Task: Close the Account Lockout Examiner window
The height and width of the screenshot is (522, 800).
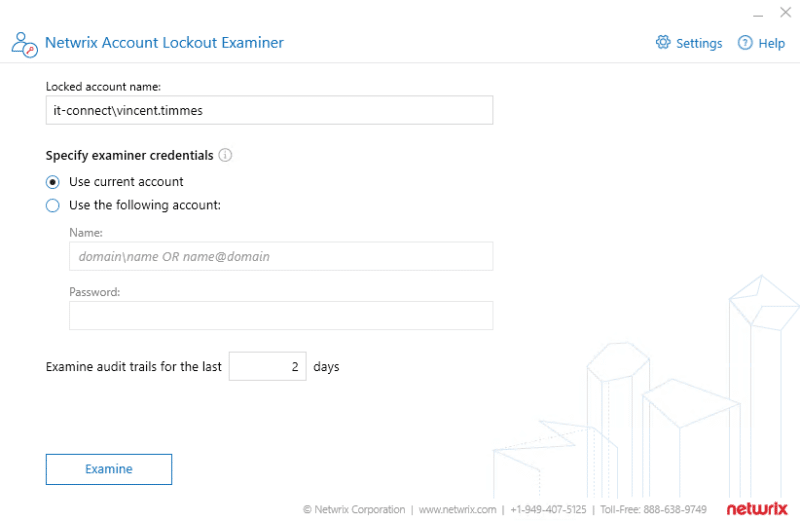Action: [785, 13]
